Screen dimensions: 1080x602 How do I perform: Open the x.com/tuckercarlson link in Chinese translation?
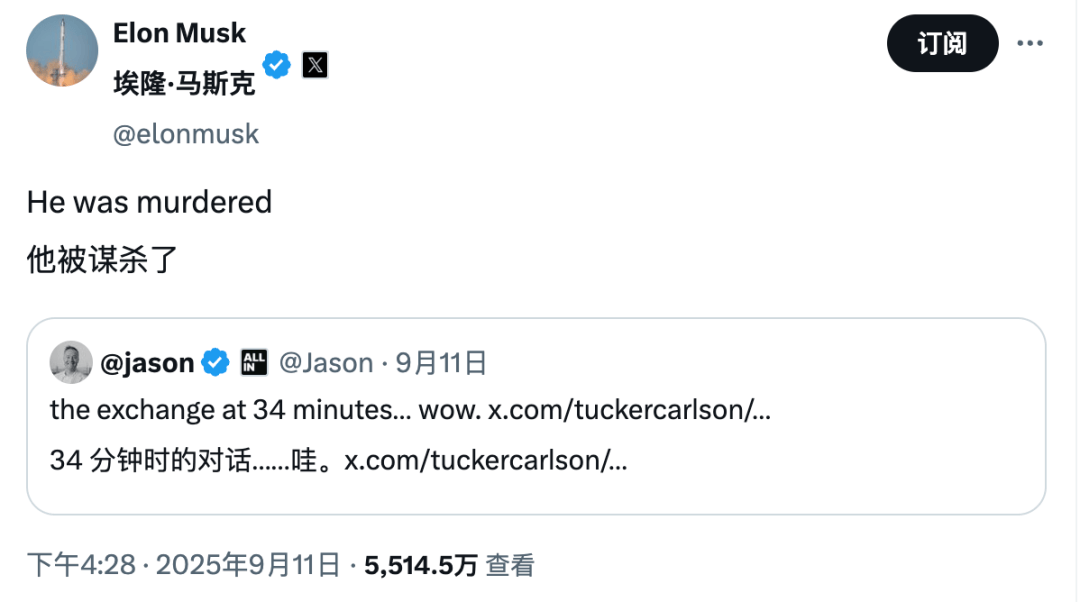pyautogui.click(x=485, y=461)
